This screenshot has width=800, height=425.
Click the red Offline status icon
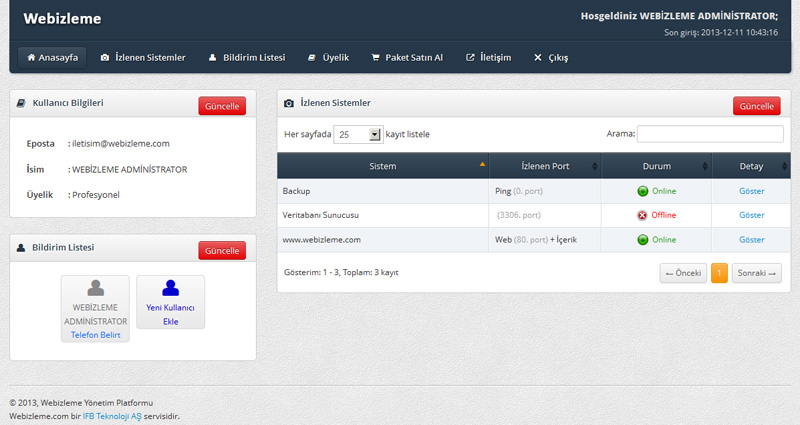[642, 215]
